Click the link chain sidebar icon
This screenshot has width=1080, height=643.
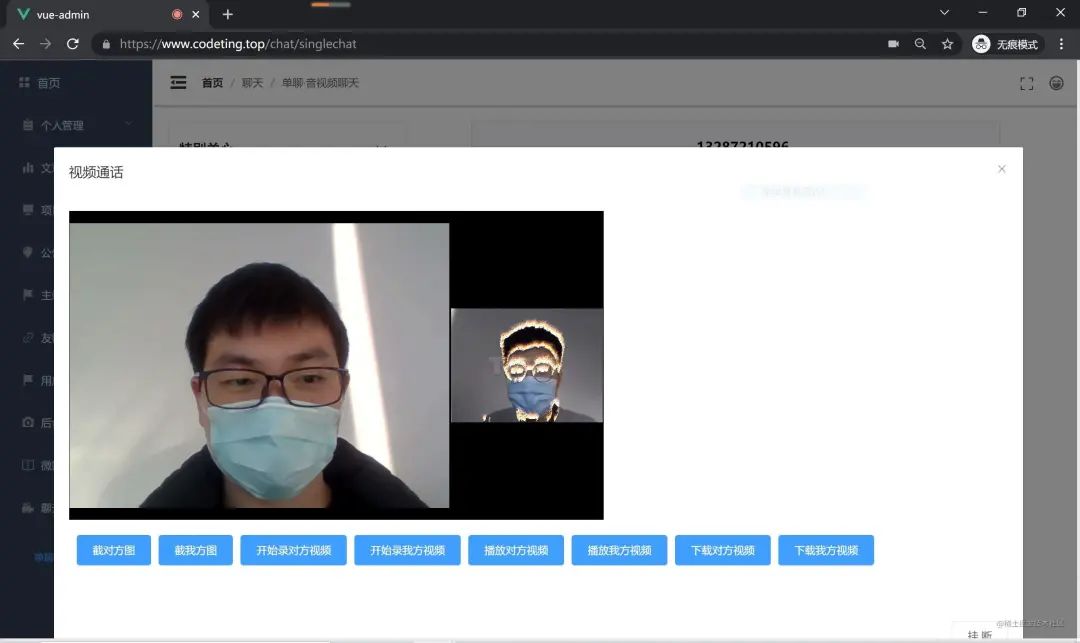[28, 337]
